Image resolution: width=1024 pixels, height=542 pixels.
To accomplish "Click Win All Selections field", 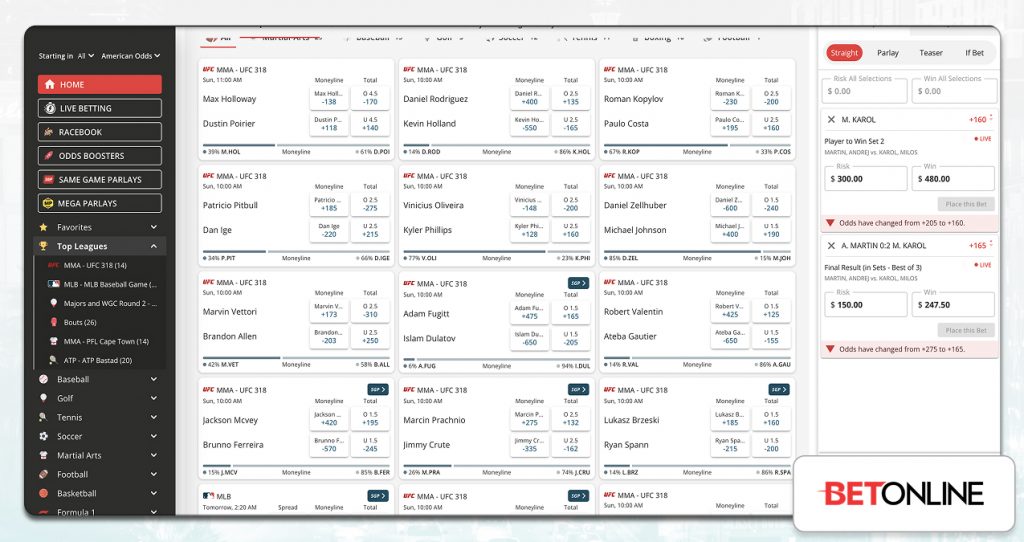I will coord(955,91).
